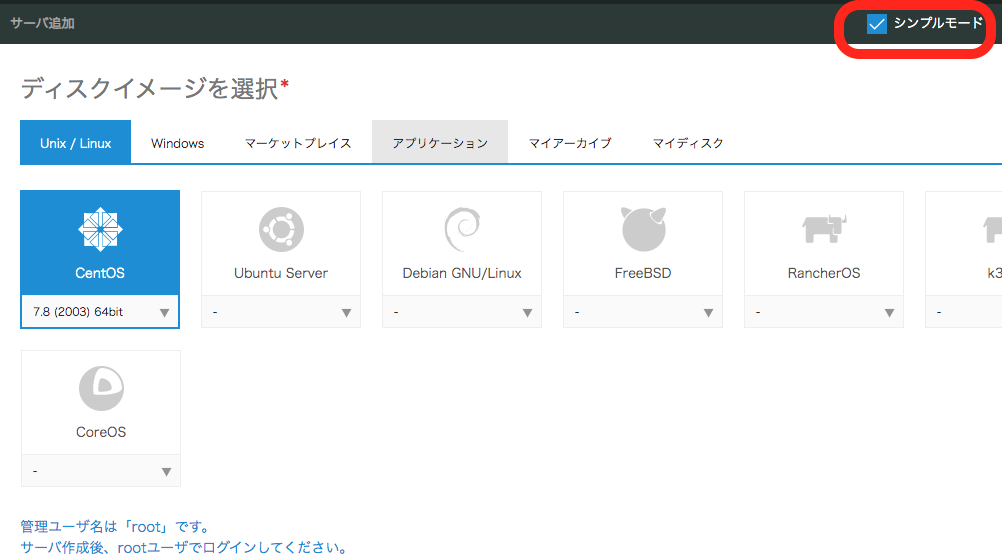Switch to the マイアーカイブ tab

pyautogui.click(x=570, y=143)
